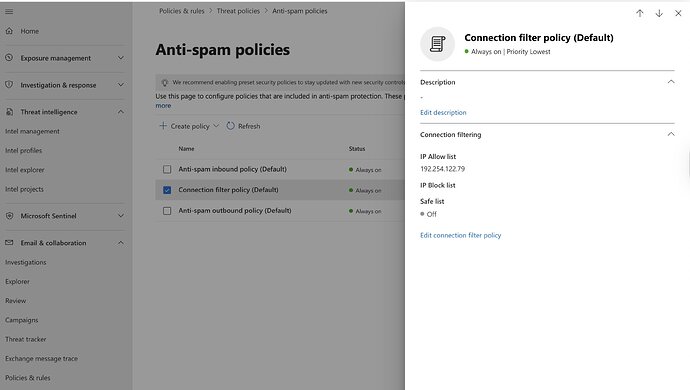
Task: Click 'Always on' status of outbound policy
Action: click(365, 211)
